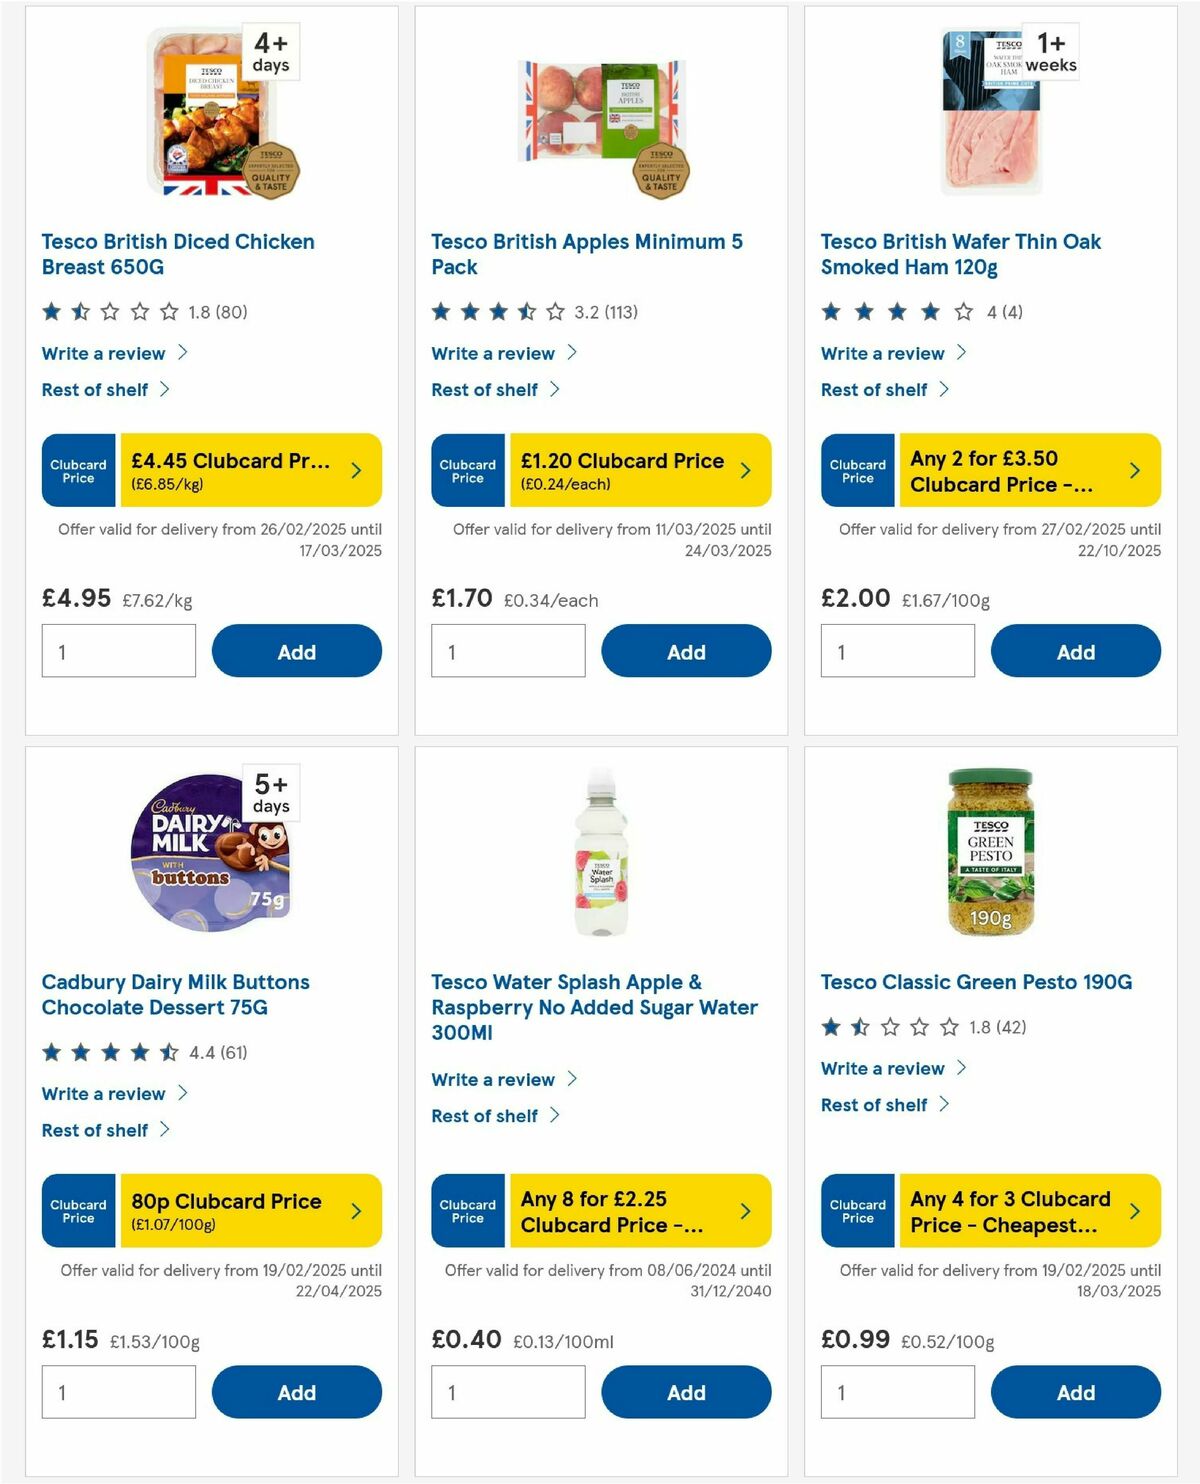
Task: Add the Tesco Water Splash drink to basket
Action: [686, 1391]
